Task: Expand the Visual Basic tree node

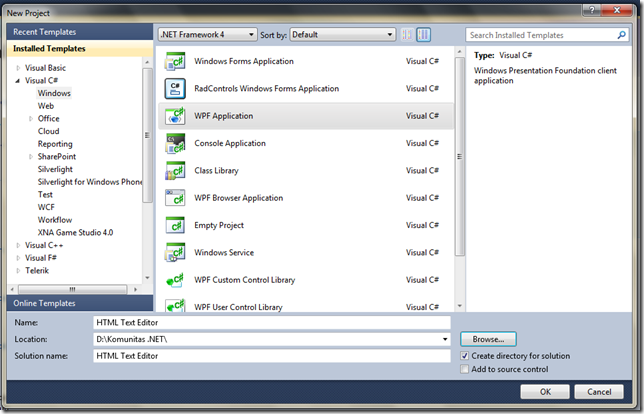Action: click(x=18, y=68)
